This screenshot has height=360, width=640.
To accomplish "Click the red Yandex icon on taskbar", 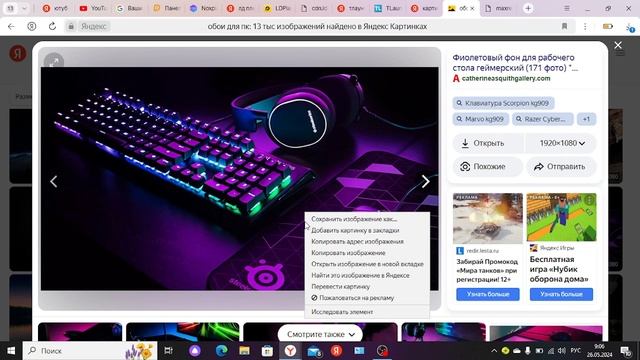I will coord(336,351).
